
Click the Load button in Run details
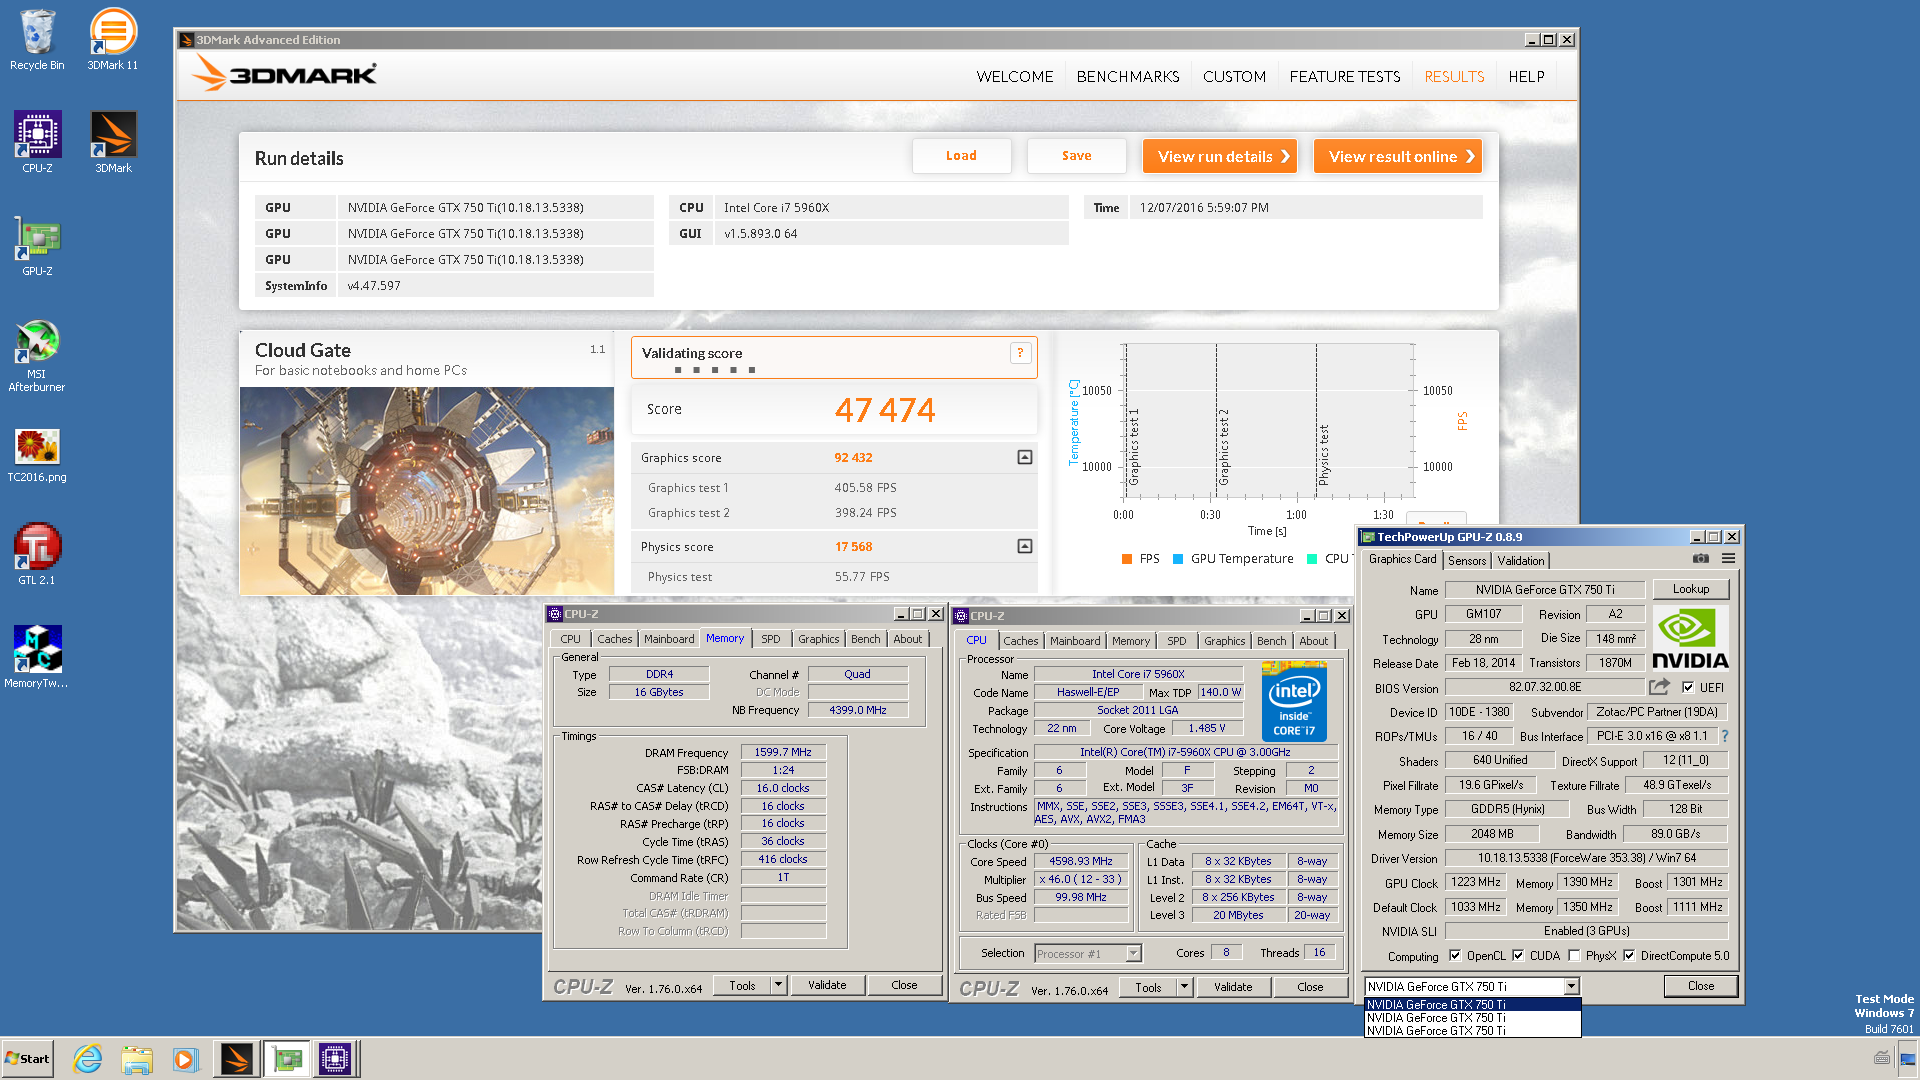click(961, 156)
